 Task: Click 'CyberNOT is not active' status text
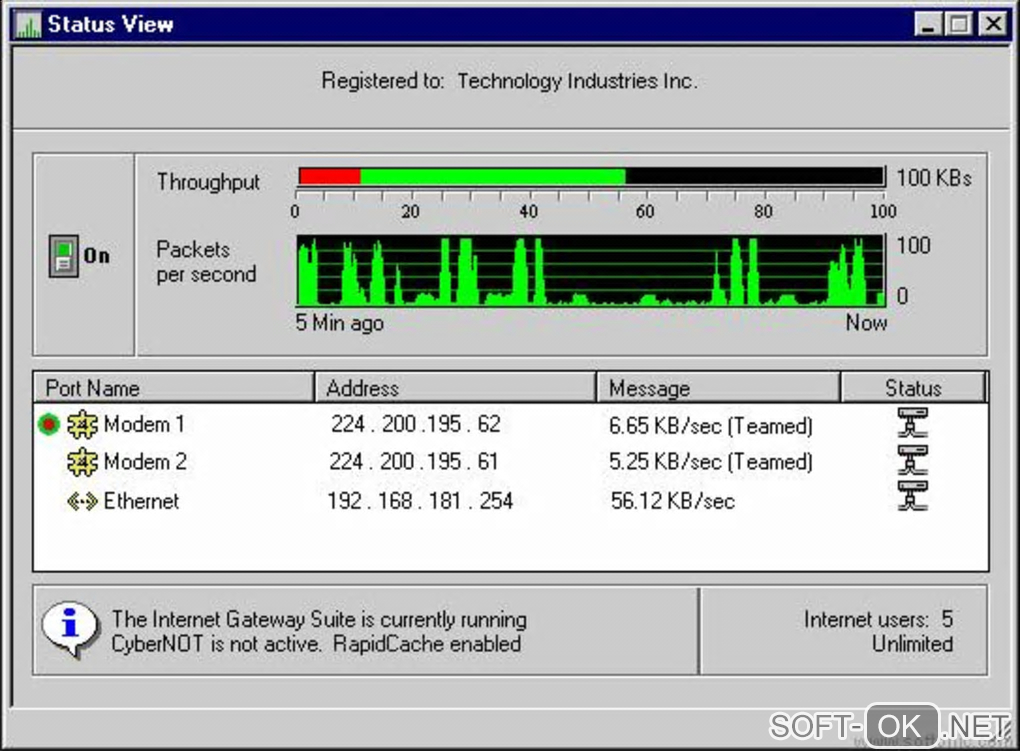tap(216, 644)
